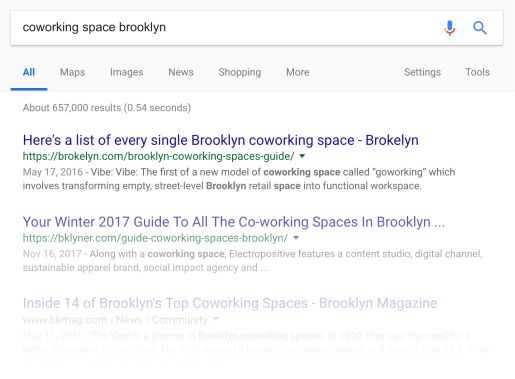Open the Shopping results tab
Screen dimensions: 515x379
pyautogui.click(x=240, y=72)
